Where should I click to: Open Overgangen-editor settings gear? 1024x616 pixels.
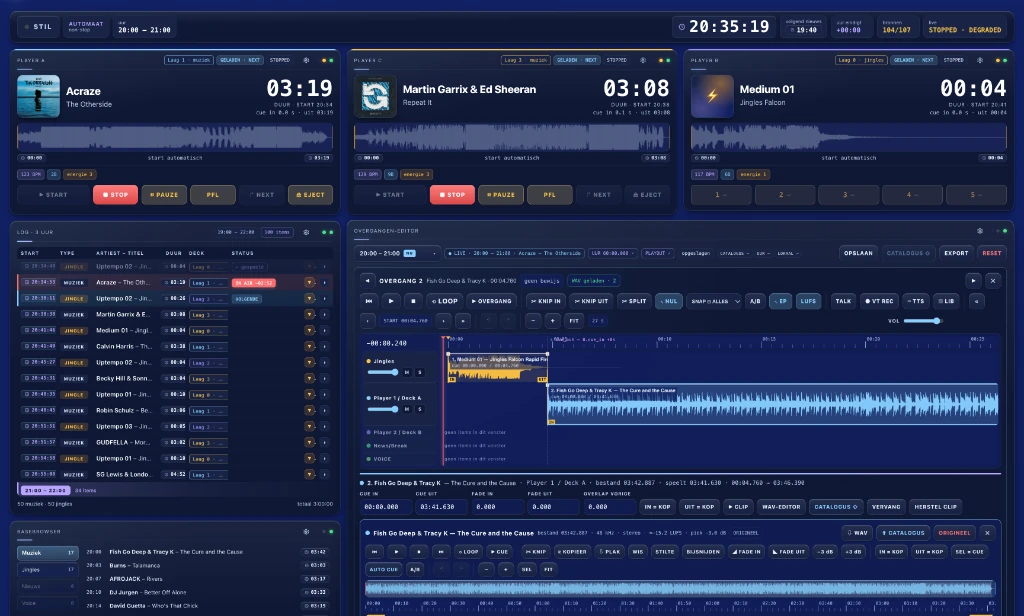(980, 231)
